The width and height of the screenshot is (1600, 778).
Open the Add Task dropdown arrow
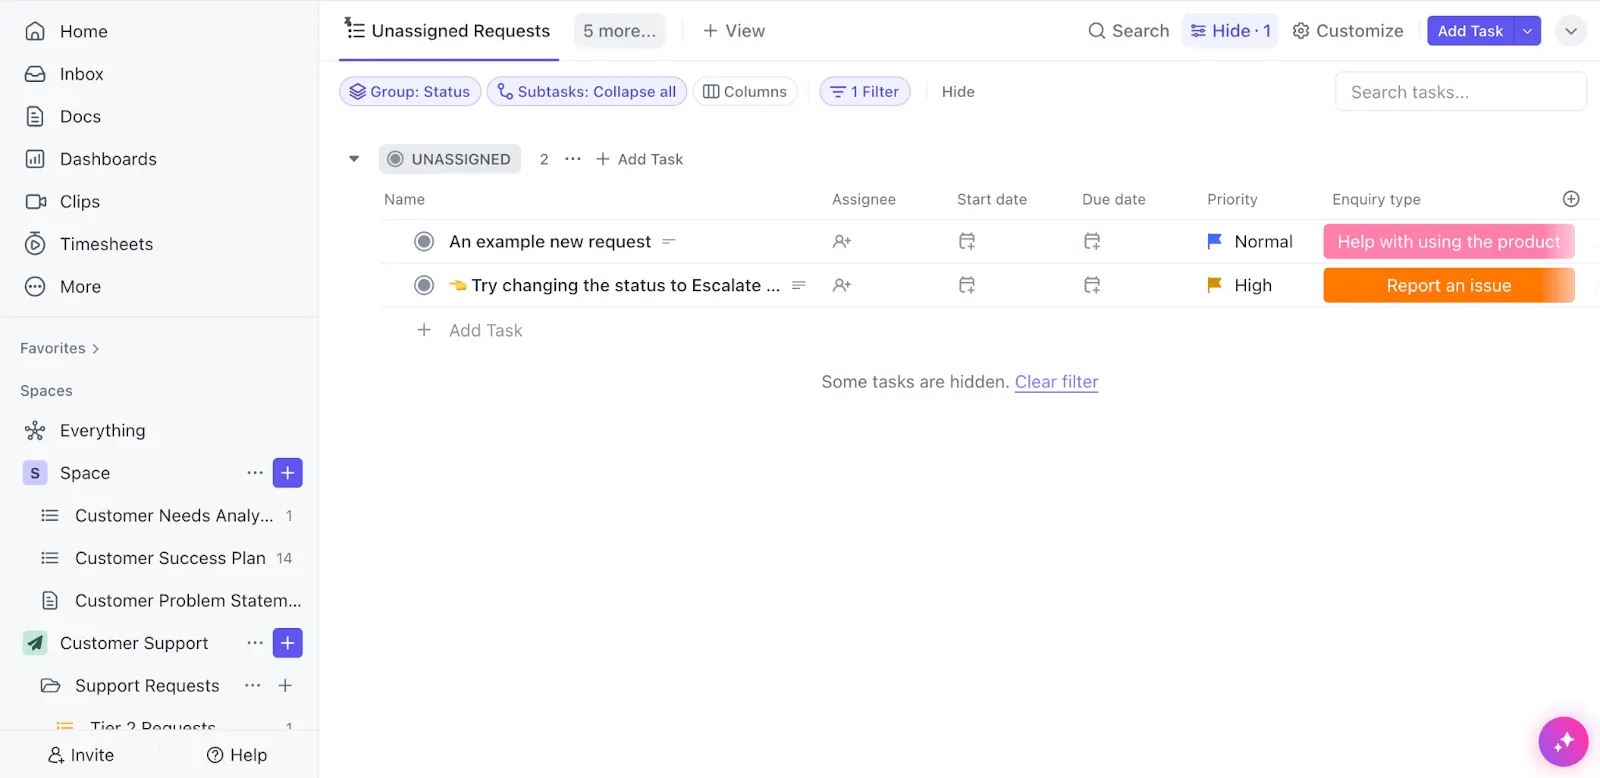1528,31
